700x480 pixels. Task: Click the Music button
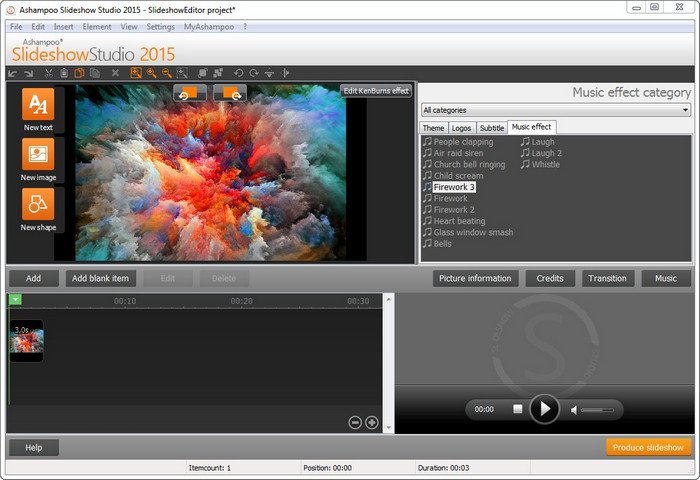pyautogui.click(x=666, y=278)
